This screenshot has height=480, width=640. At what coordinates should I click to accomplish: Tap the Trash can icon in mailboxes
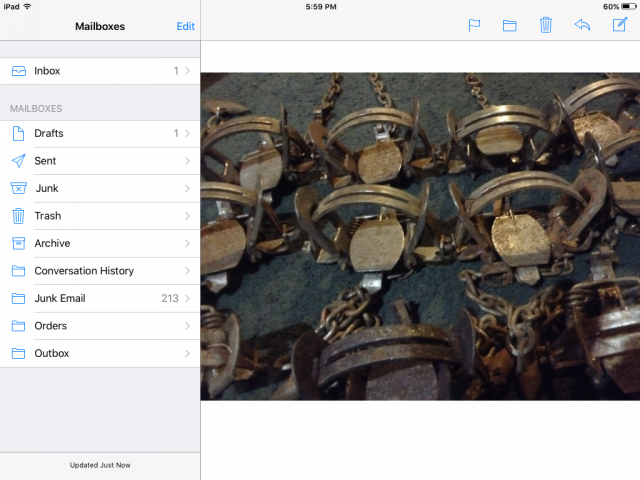(x=18, y=216)
